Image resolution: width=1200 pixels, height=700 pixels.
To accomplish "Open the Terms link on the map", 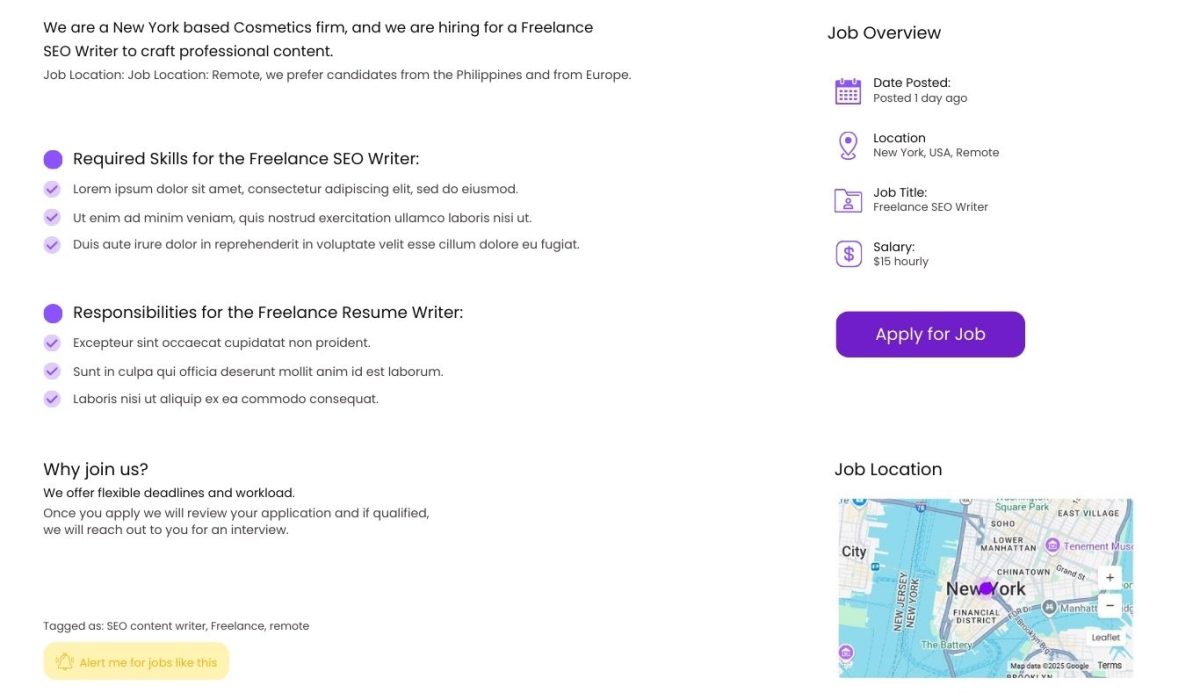I will 1109,665.
